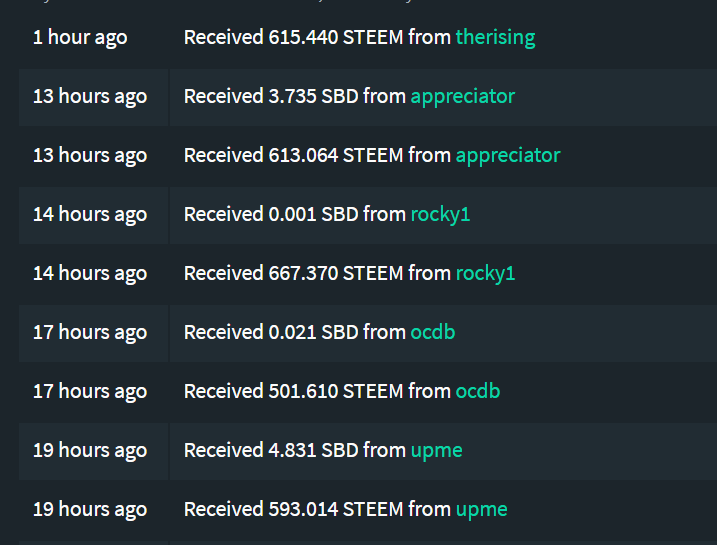Viewport: 717px width, 545px height.
Task: Open the therising account link
Action: click(x=495, y=37)
